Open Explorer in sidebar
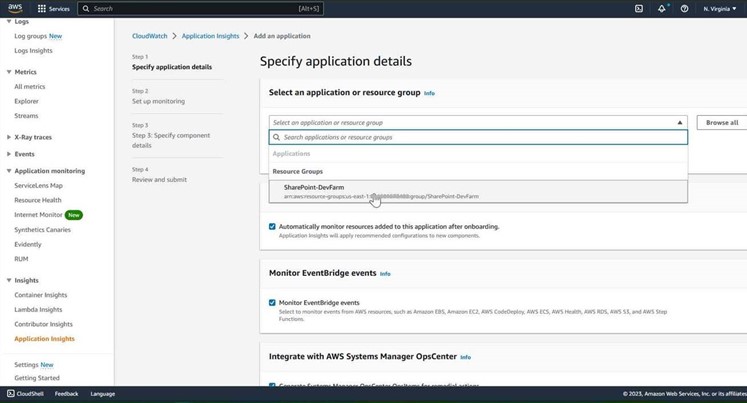747x403 pixels. [26, 101]
